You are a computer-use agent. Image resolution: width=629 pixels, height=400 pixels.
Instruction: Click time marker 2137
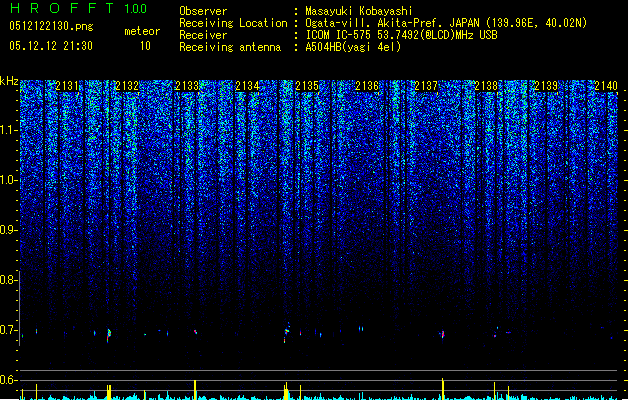coord(426,86)
